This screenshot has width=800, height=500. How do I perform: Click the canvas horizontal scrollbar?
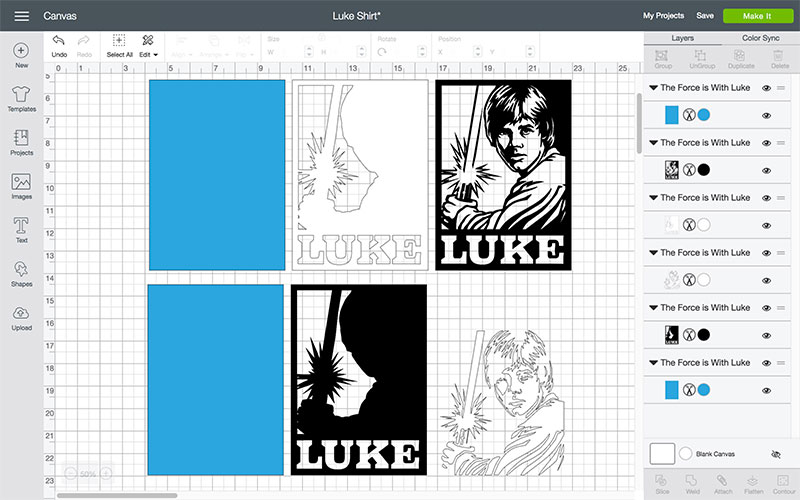point(117,495)
